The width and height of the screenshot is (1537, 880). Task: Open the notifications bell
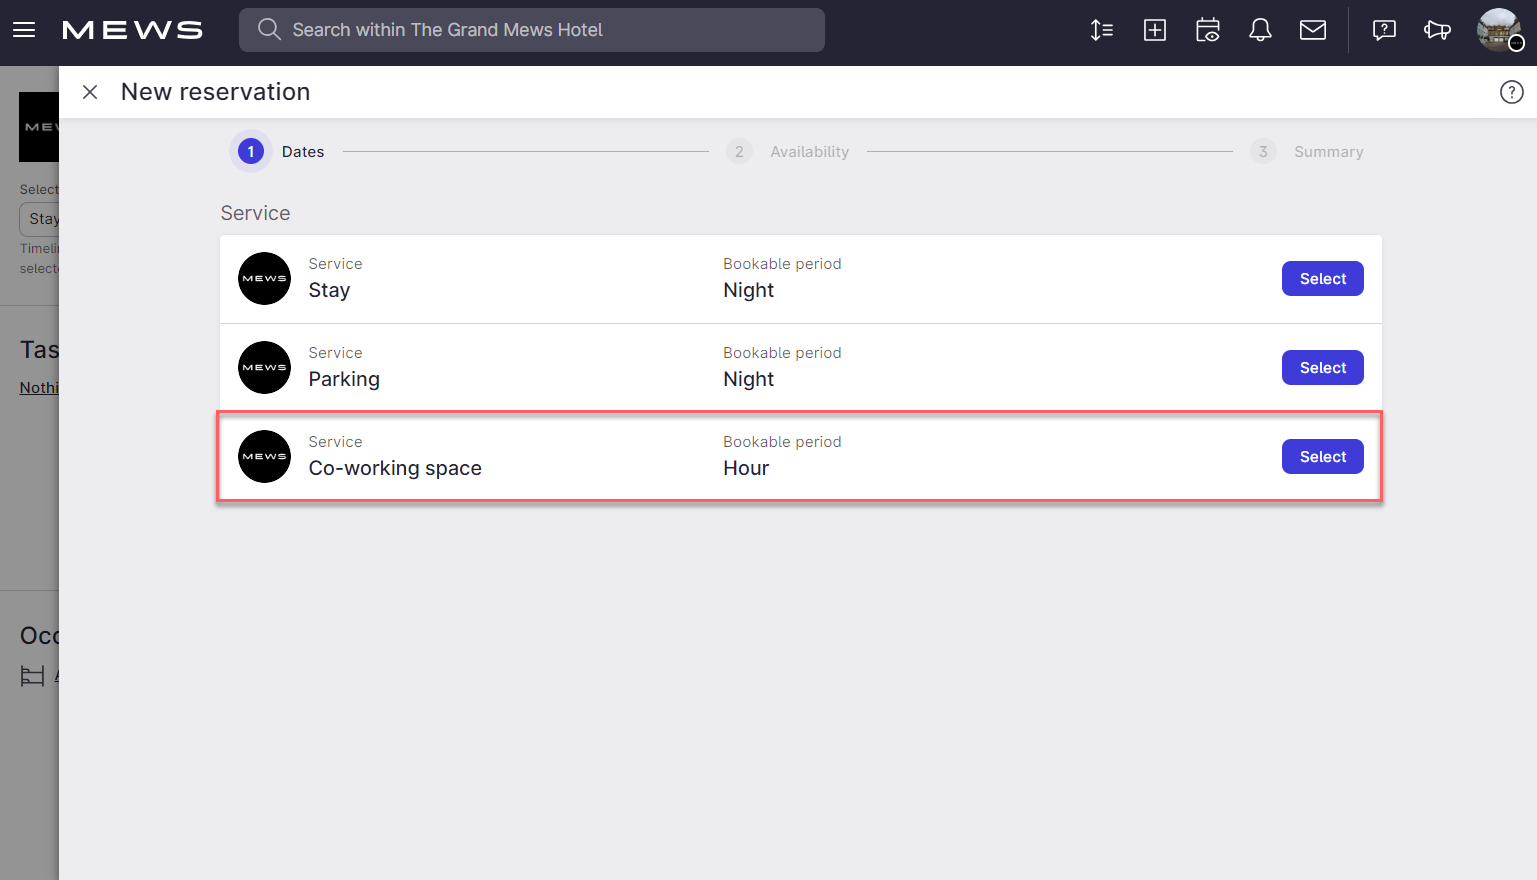pyautogui.click(x=1260, y=30)
